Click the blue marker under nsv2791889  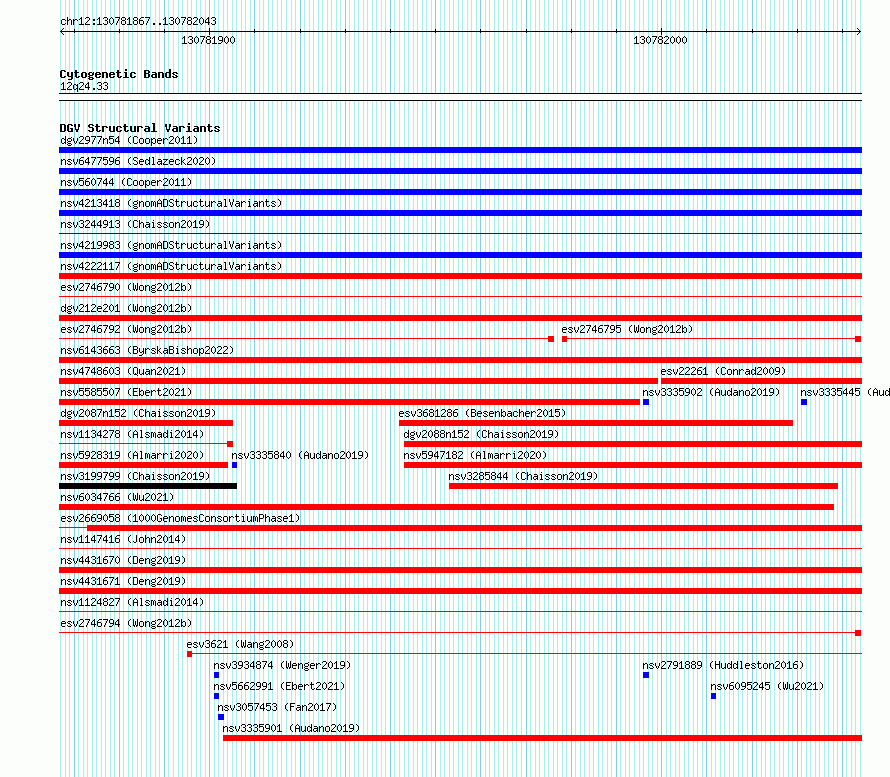[646, 675]
